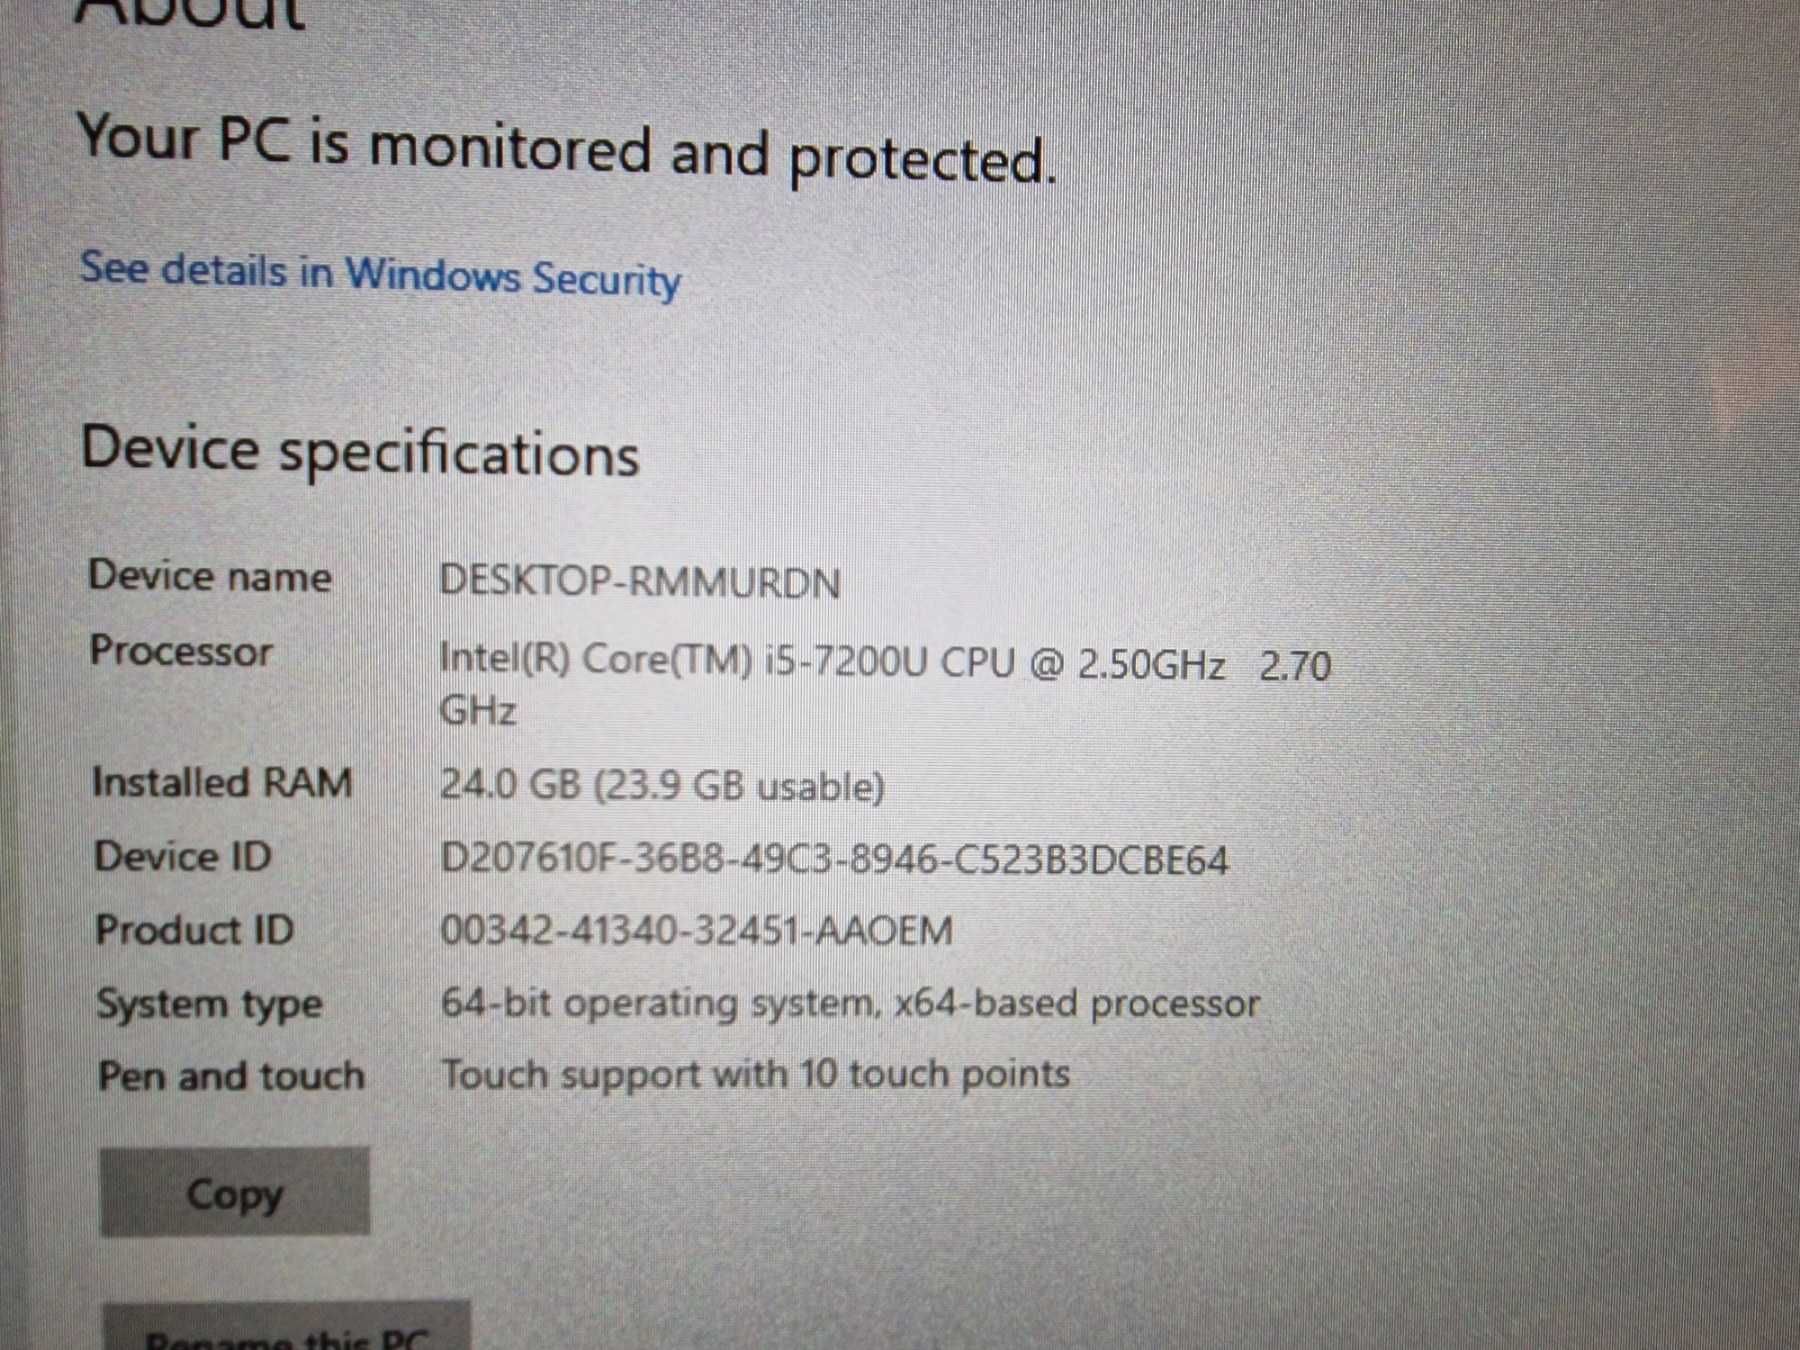Select the Touch support with 10 touch points text
Viewport: 1800px width, 1350px height.
point(756,1074)
